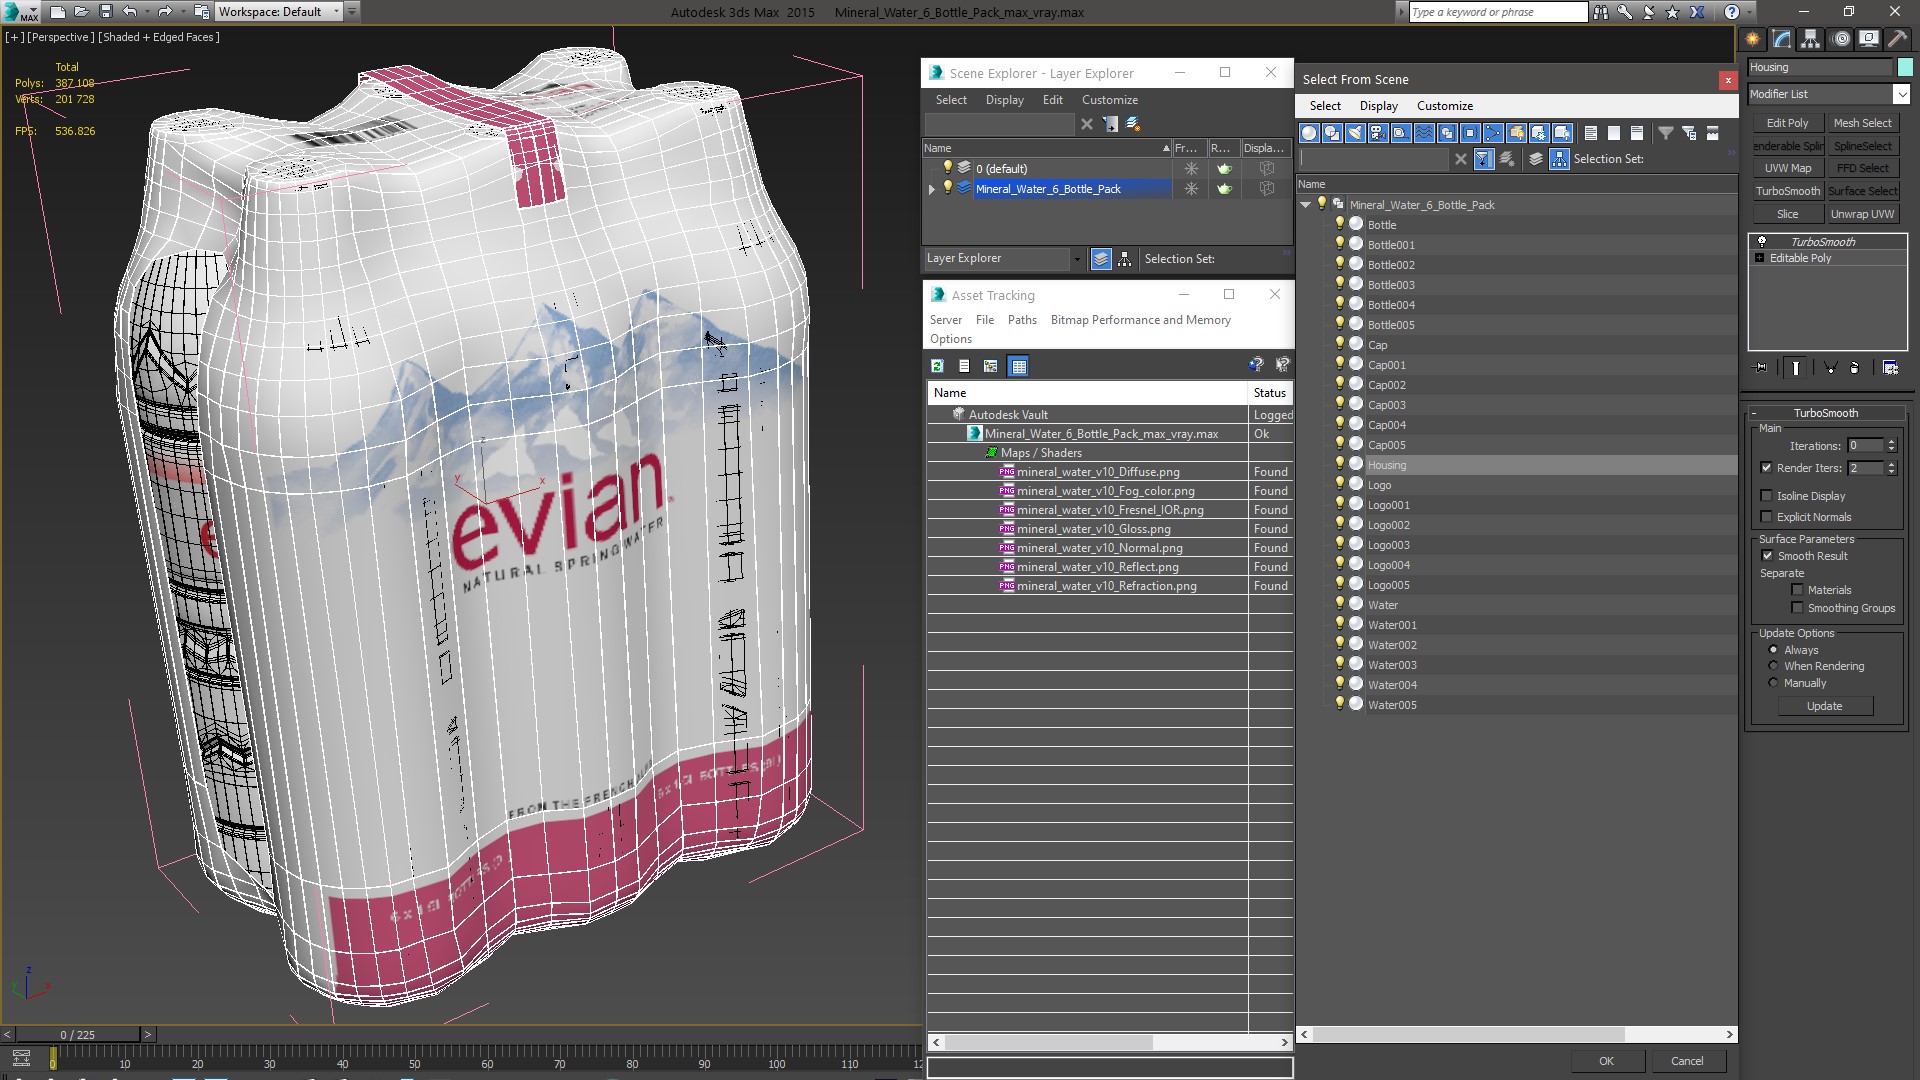The width and height of the screenshot is (1920, 1080).
Task: Switch to the Modify panel tab
Action: [1782, 39]
